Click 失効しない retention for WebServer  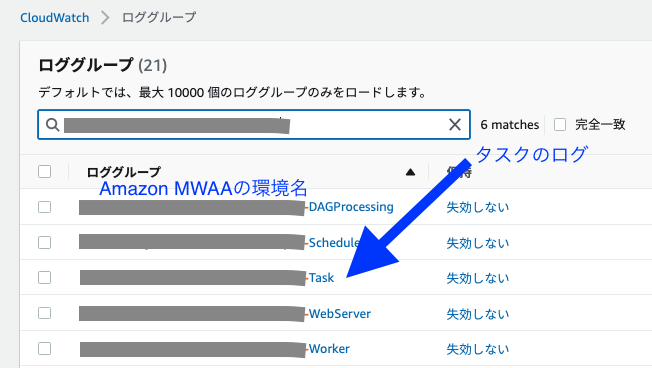click(478, 314)
